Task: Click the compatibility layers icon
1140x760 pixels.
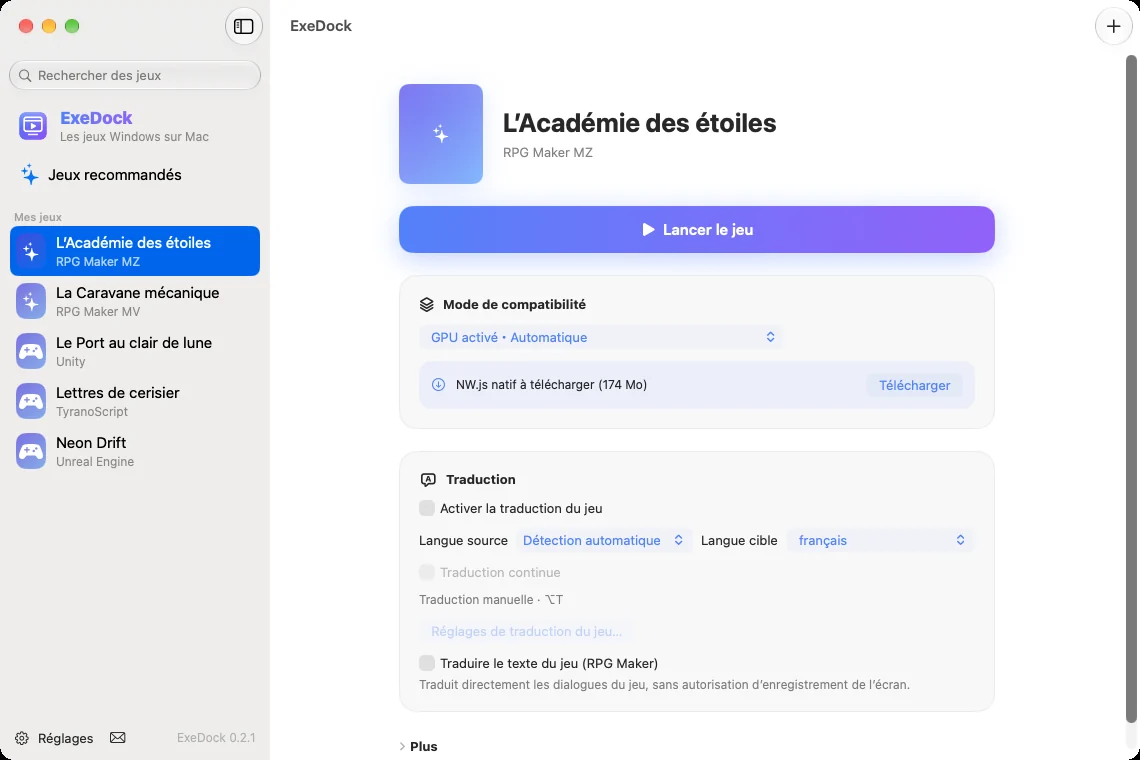Action: coord(427,305)
